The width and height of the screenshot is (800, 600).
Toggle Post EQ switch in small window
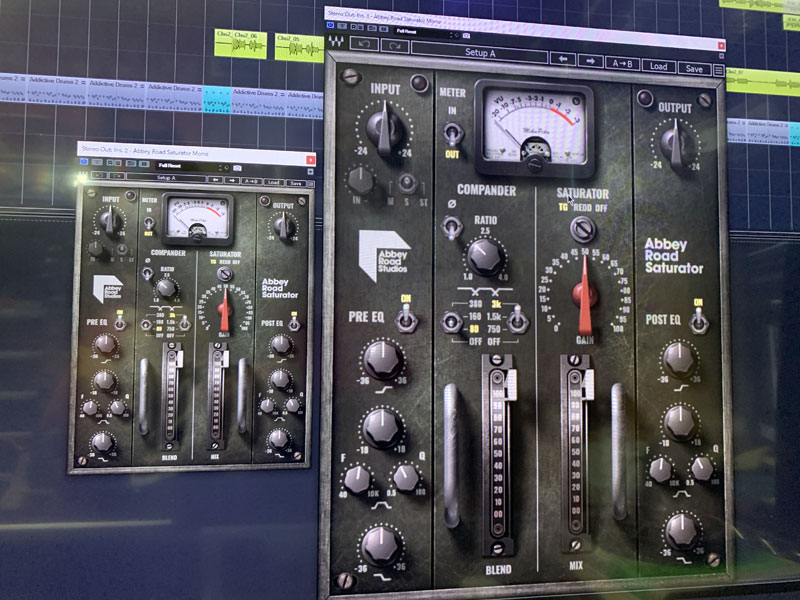click(294, 323)
